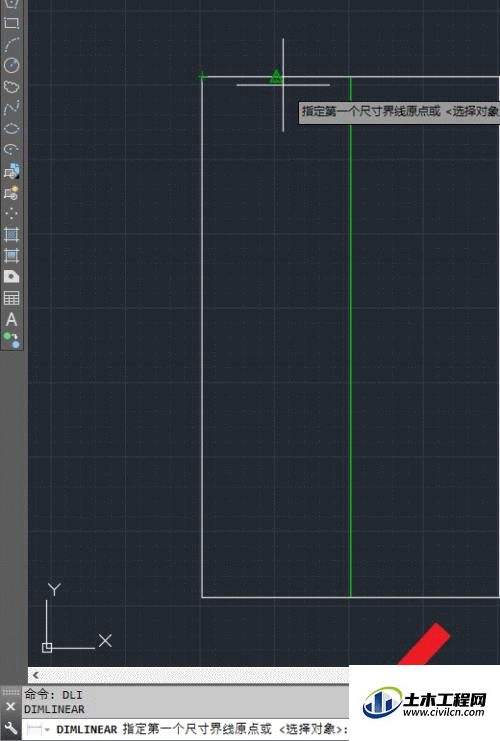Viewport: 500px width, 741px height.
Task: Click the '指定第一个尺寸界线原点或' cursor tooltip
Action: coord(399,112)
